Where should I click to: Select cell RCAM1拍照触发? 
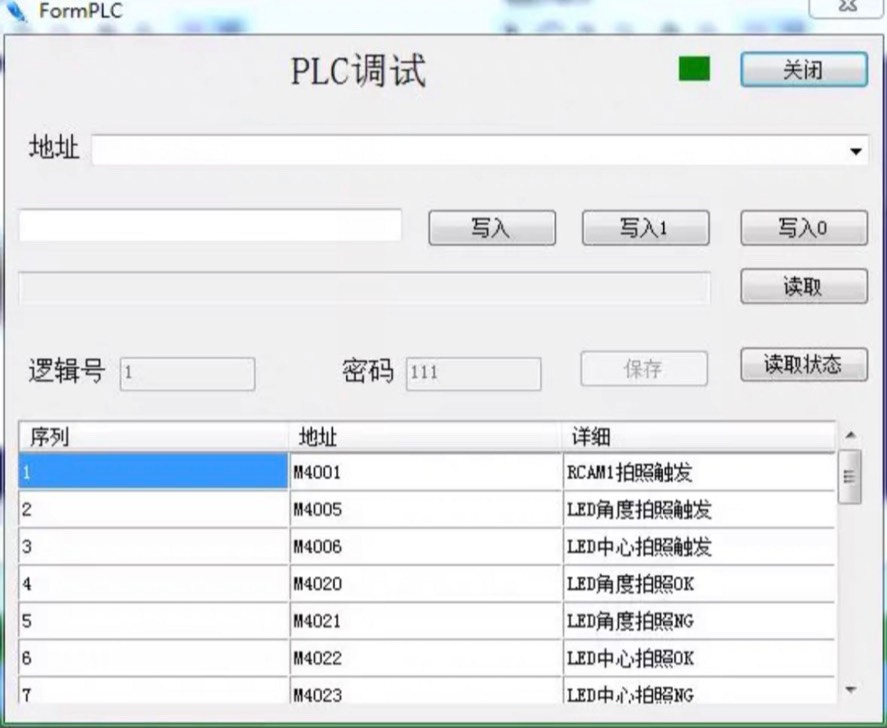(699, 471)
